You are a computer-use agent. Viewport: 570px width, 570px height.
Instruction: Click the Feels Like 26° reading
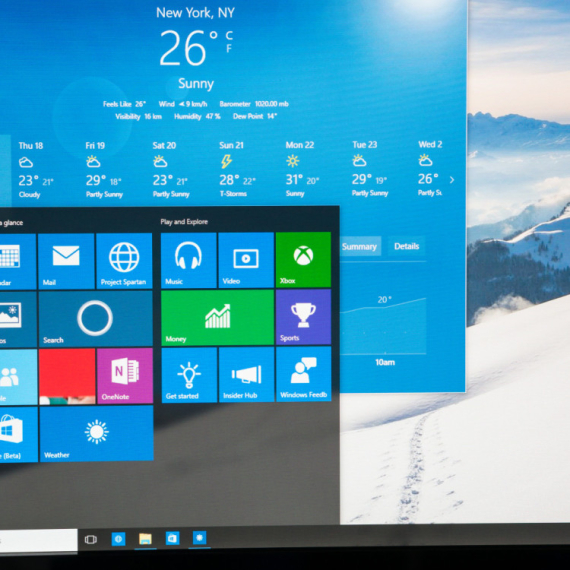click(124, 104)
